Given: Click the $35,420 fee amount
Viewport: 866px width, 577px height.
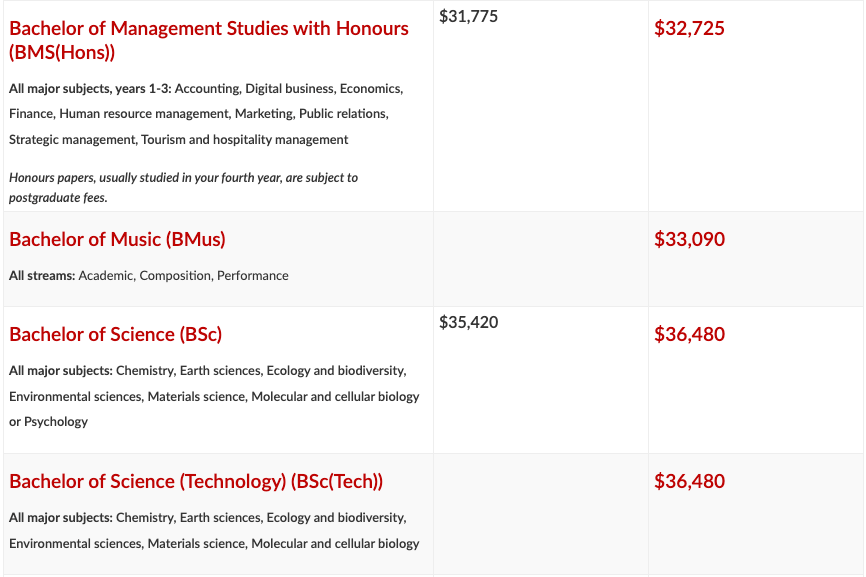Looking at the screenshot, I should (x=468, y=322).
